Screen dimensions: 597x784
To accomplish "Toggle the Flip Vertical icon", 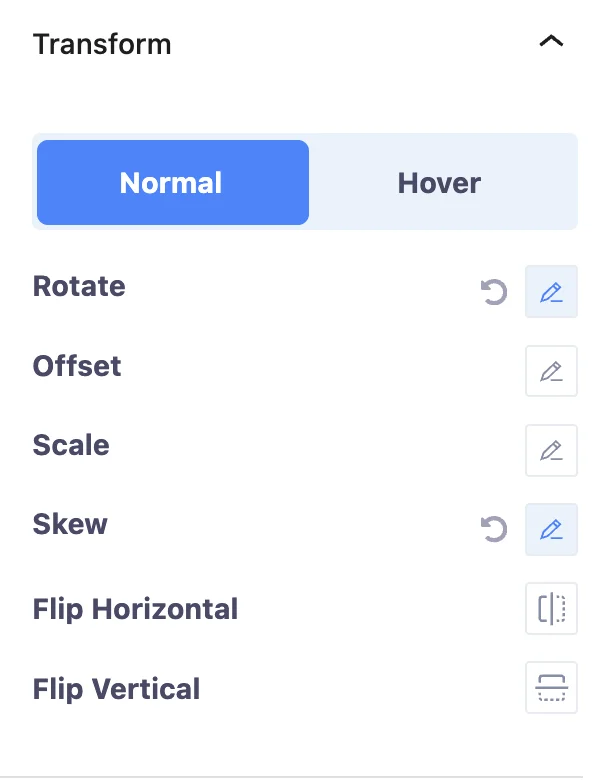I will click(x=551, y=688).
